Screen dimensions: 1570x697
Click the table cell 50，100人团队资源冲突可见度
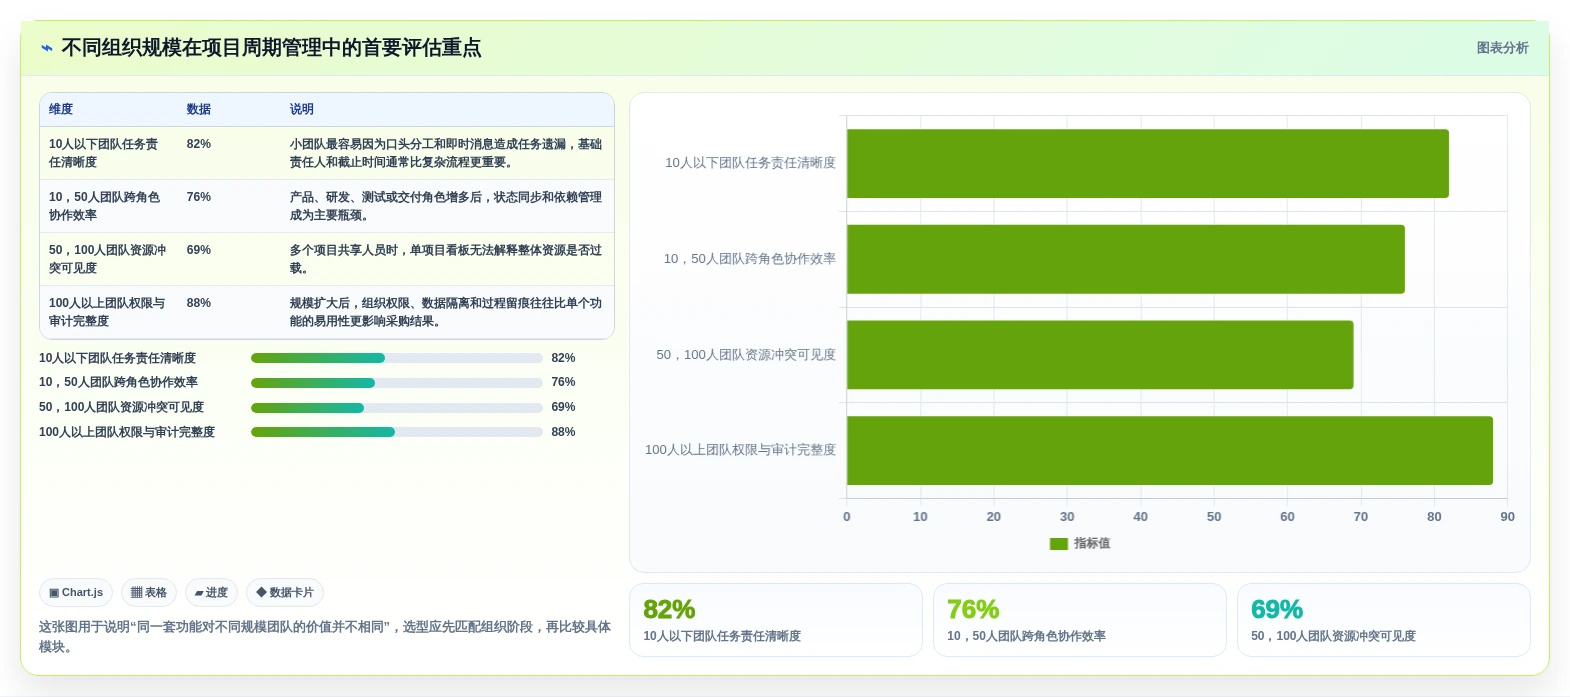(x=107, y=259)
